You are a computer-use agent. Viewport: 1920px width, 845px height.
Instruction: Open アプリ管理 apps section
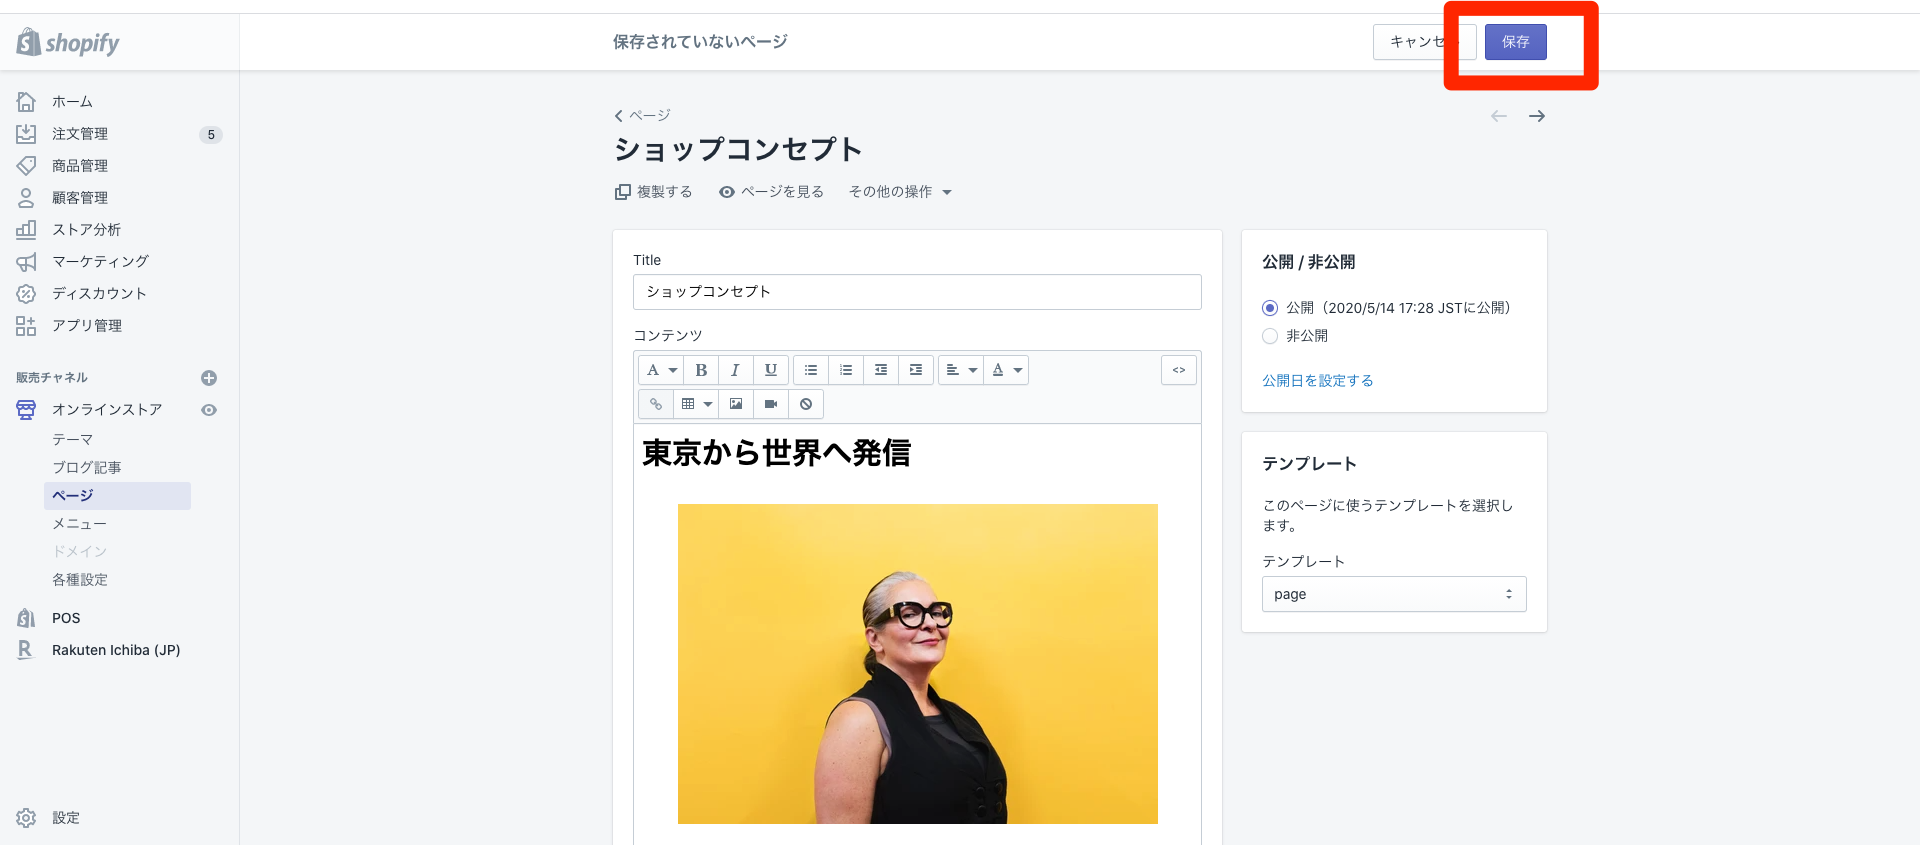point(87,326)
